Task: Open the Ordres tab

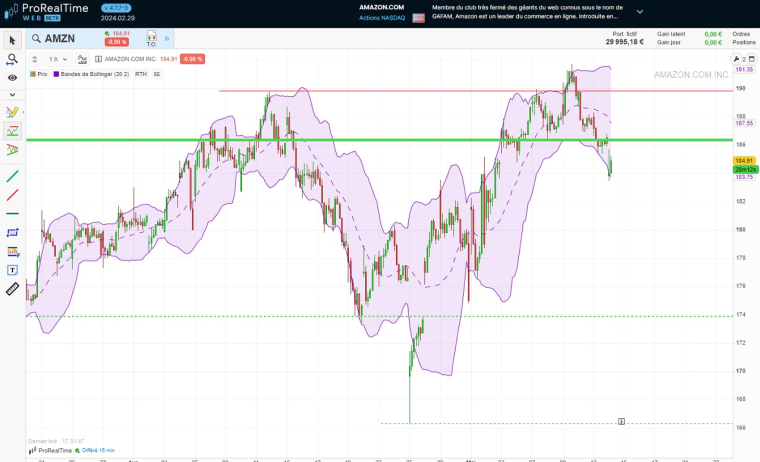Action: 741,34
